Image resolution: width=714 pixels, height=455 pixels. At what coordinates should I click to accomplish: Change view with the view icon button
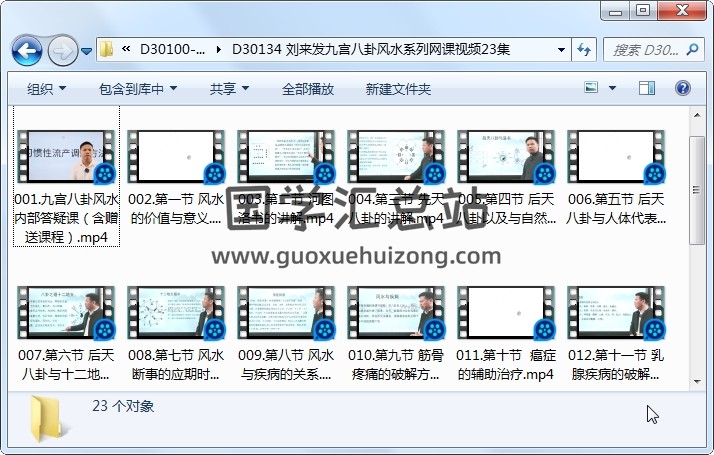[x=591, y=87]
